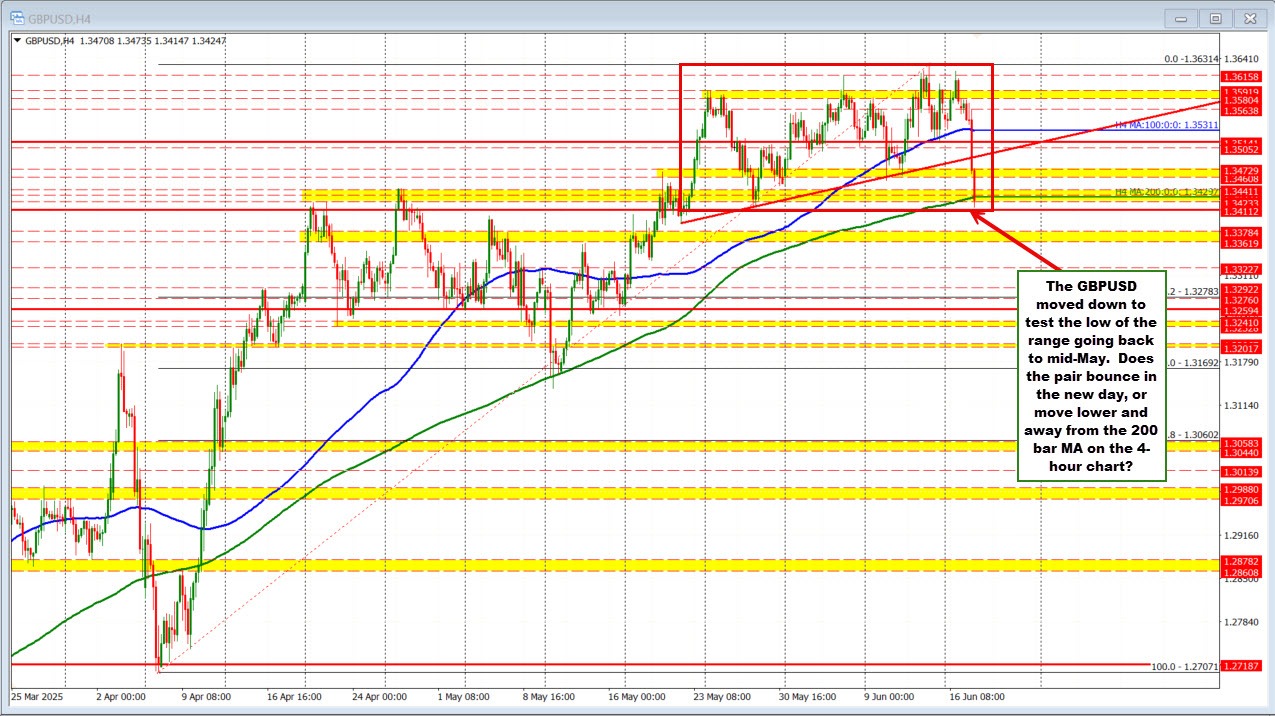1275x716 pixels.
Task: Click the 1.33619 price level tag
Action: (1240, 243)
